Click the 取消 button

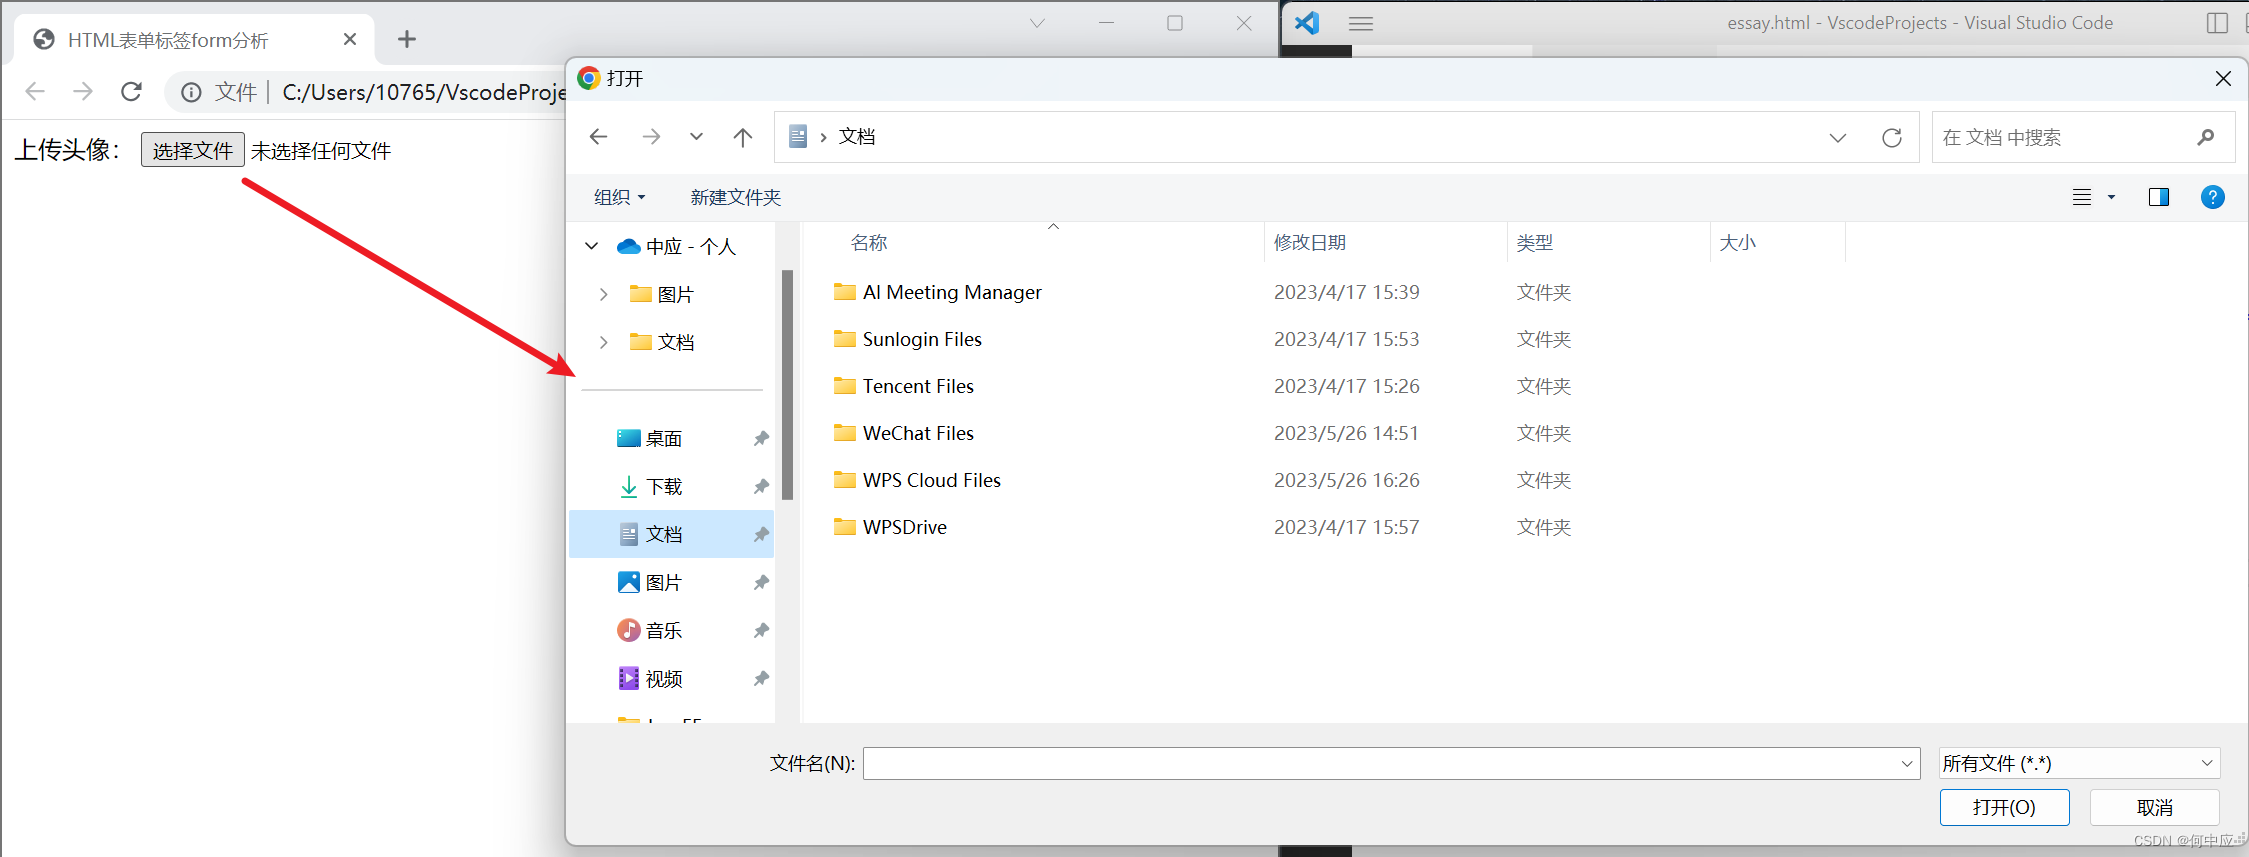(2154, 807)
